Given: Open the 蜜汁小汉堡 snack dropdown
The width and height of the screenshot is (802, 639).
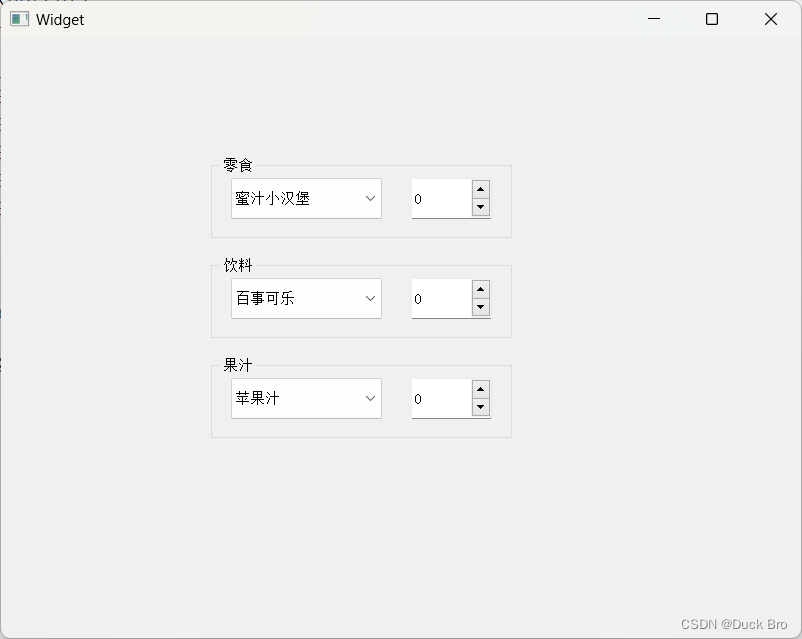Looking at the screenshot, I should (x=369, y=198).
